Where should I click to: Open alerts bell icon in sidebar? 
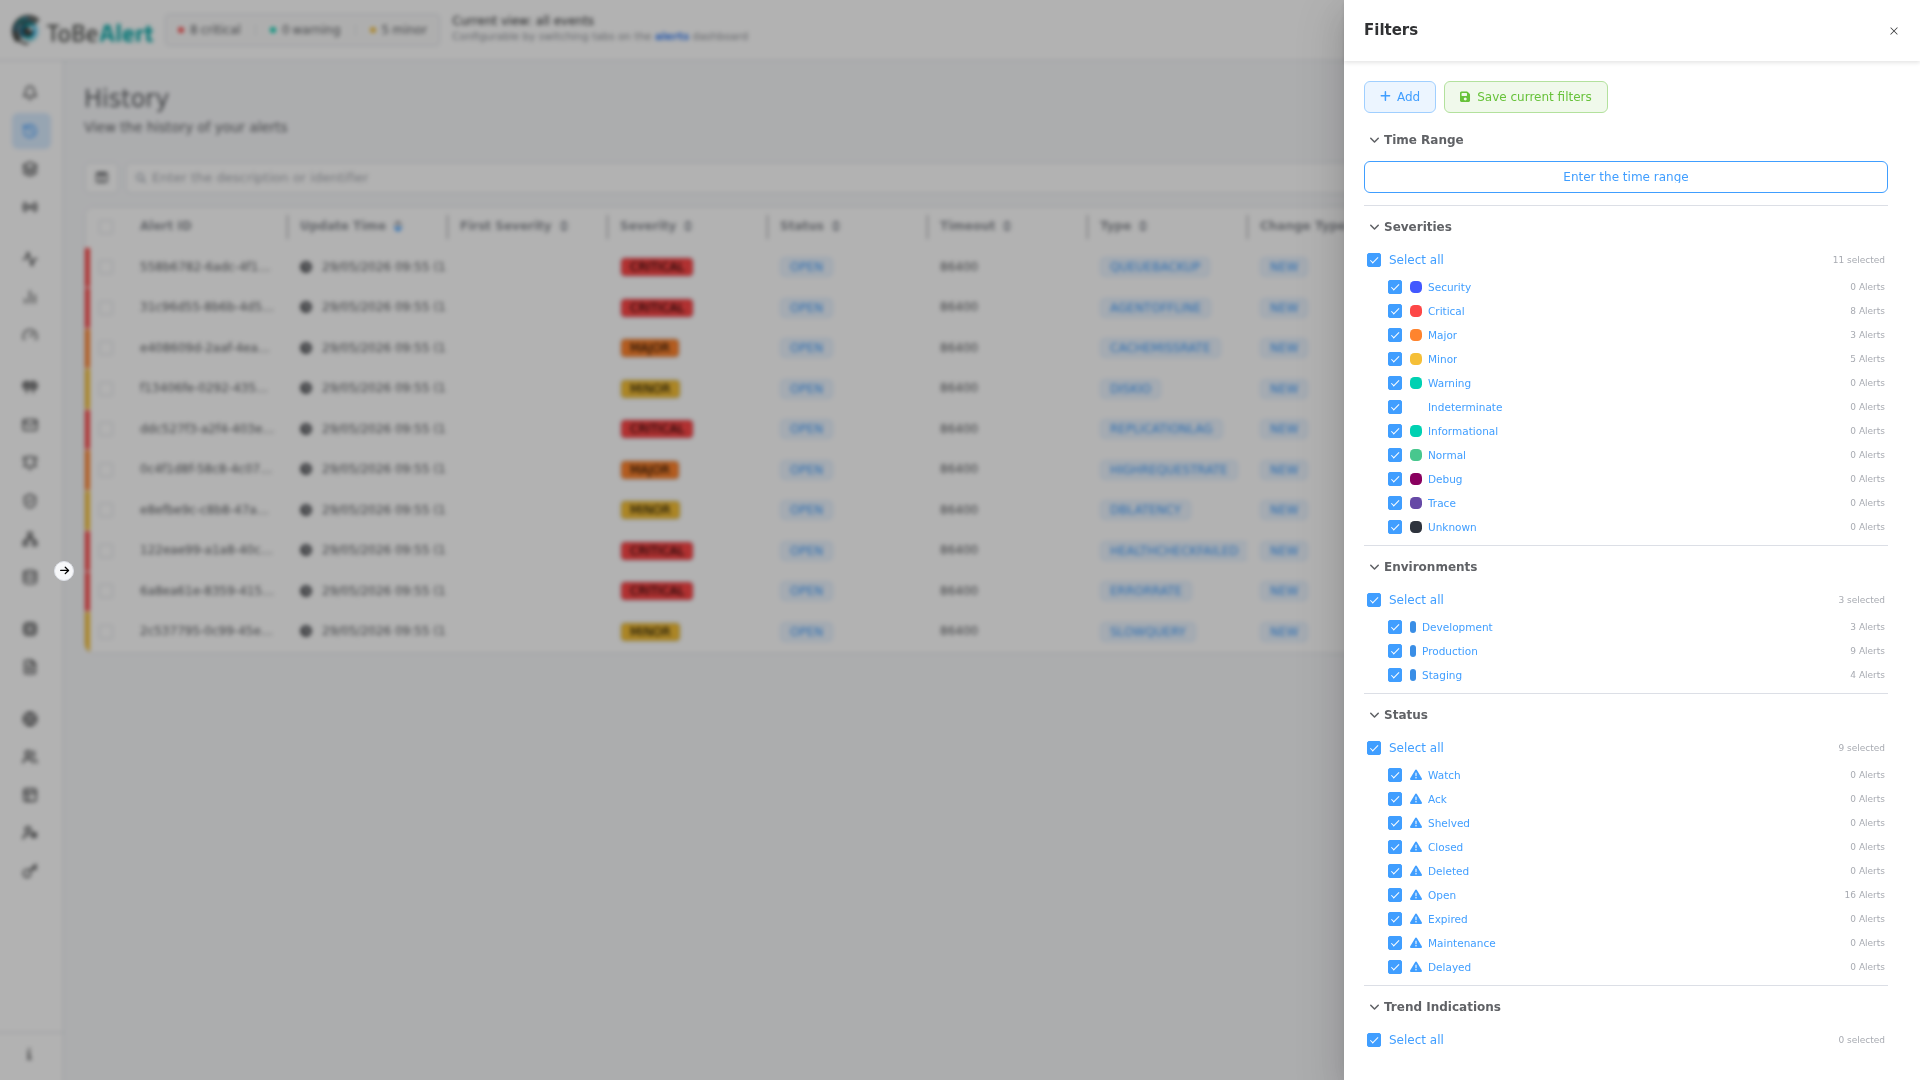(x=30, y=92)
